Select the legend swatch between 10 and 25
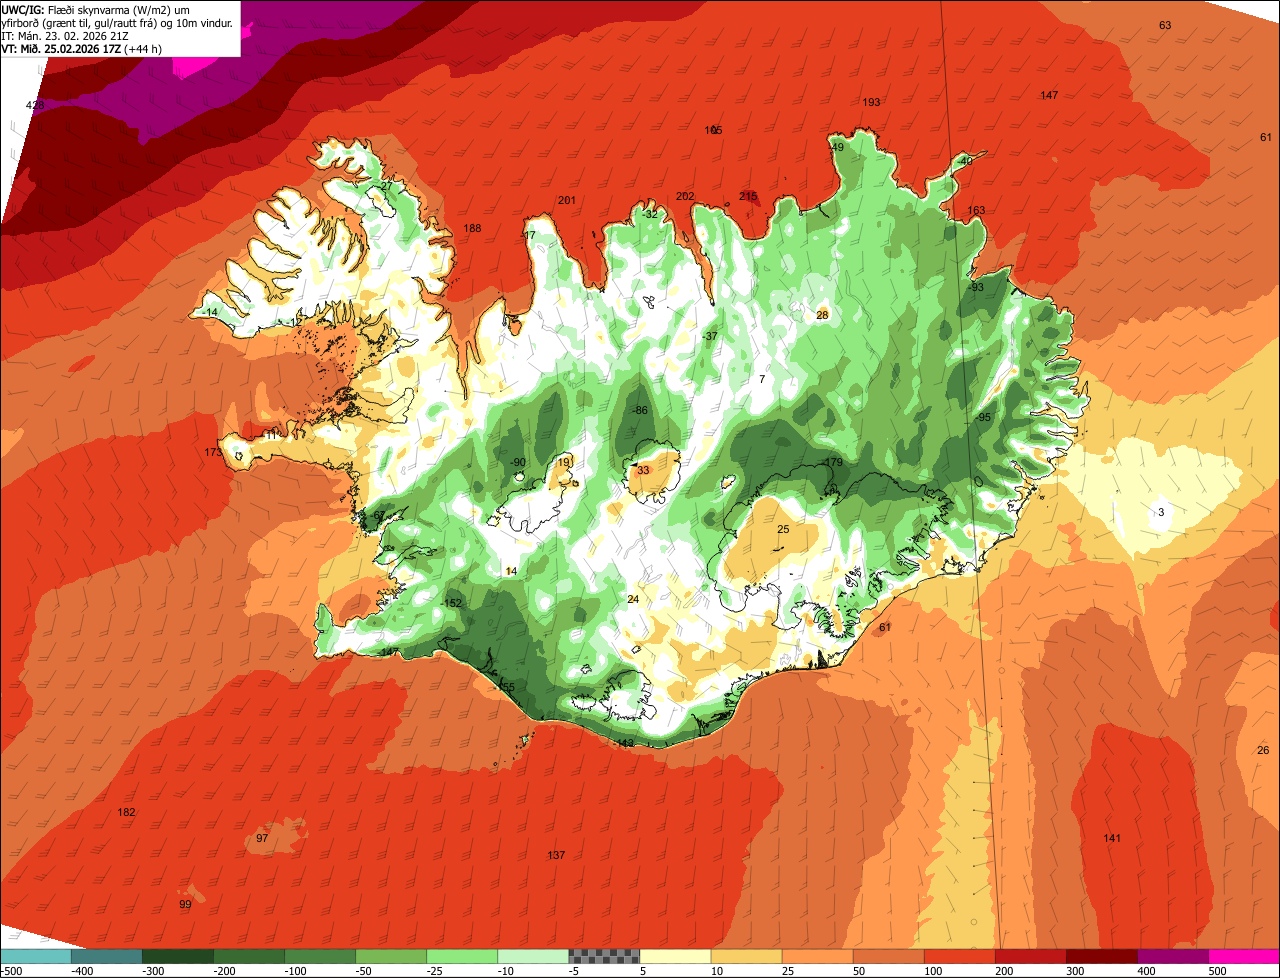This screenshot has height=978, width=1280. pos(746,957)
